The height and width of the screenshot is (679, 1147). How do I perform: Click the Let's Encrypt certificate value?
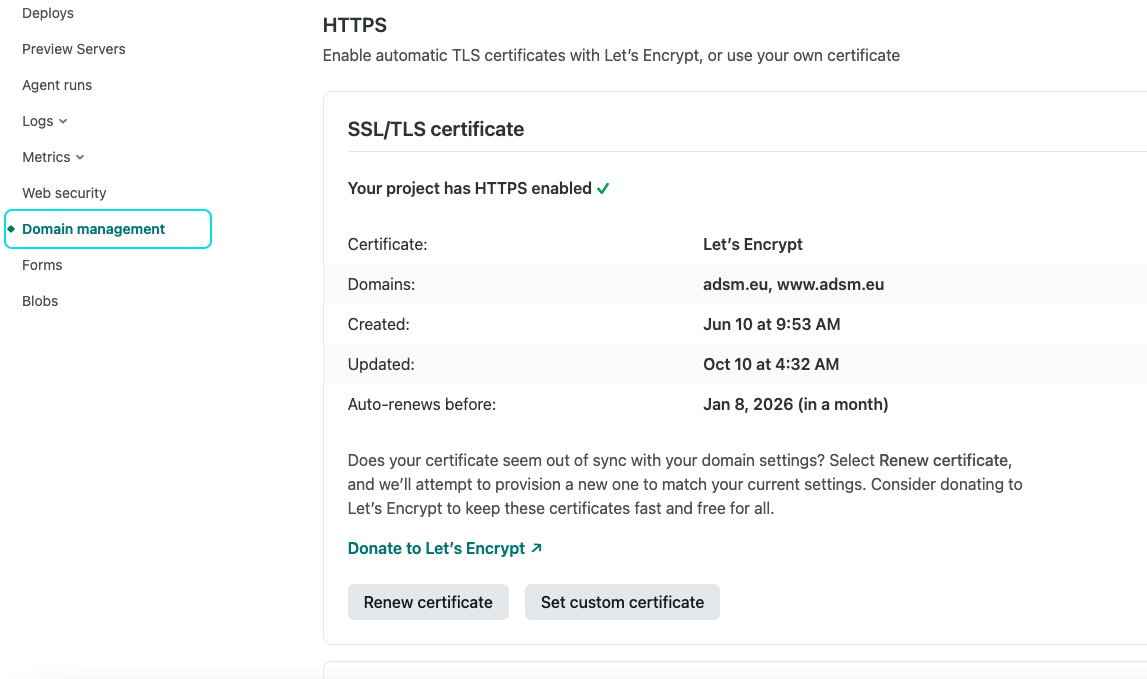[752, 244]
